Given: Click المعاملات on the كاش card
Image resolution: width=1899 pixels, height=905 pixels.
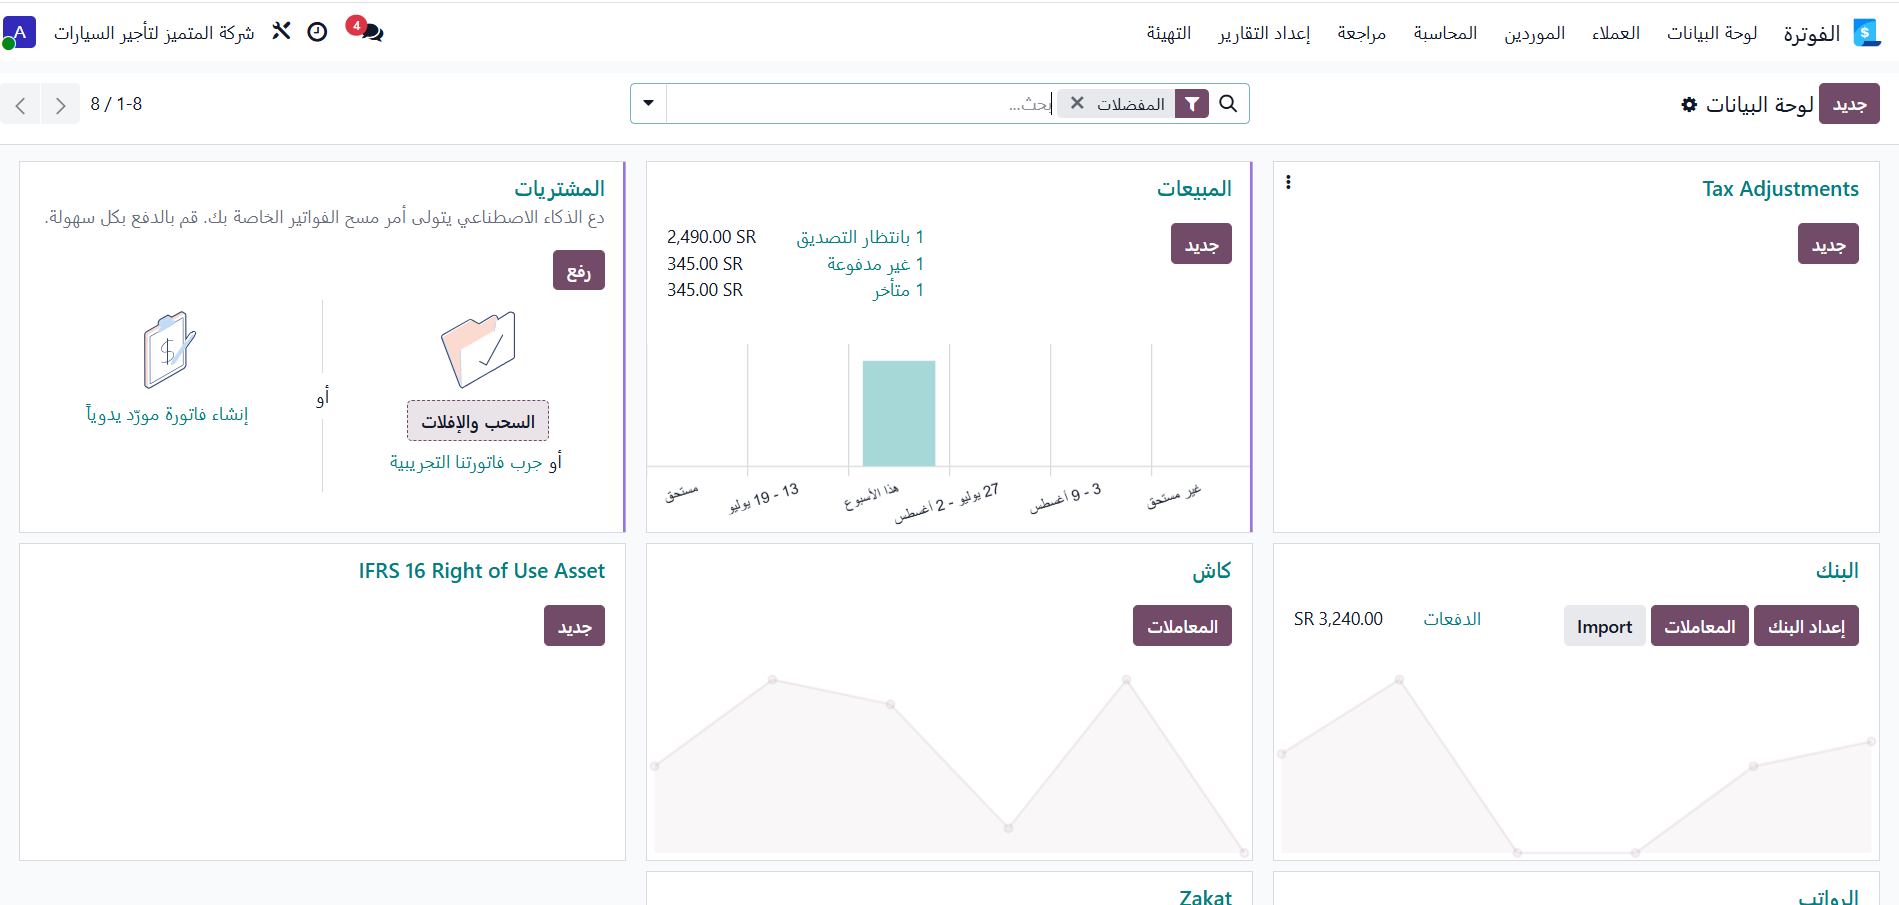Looking at the screenshot, I should point(1182,626).
